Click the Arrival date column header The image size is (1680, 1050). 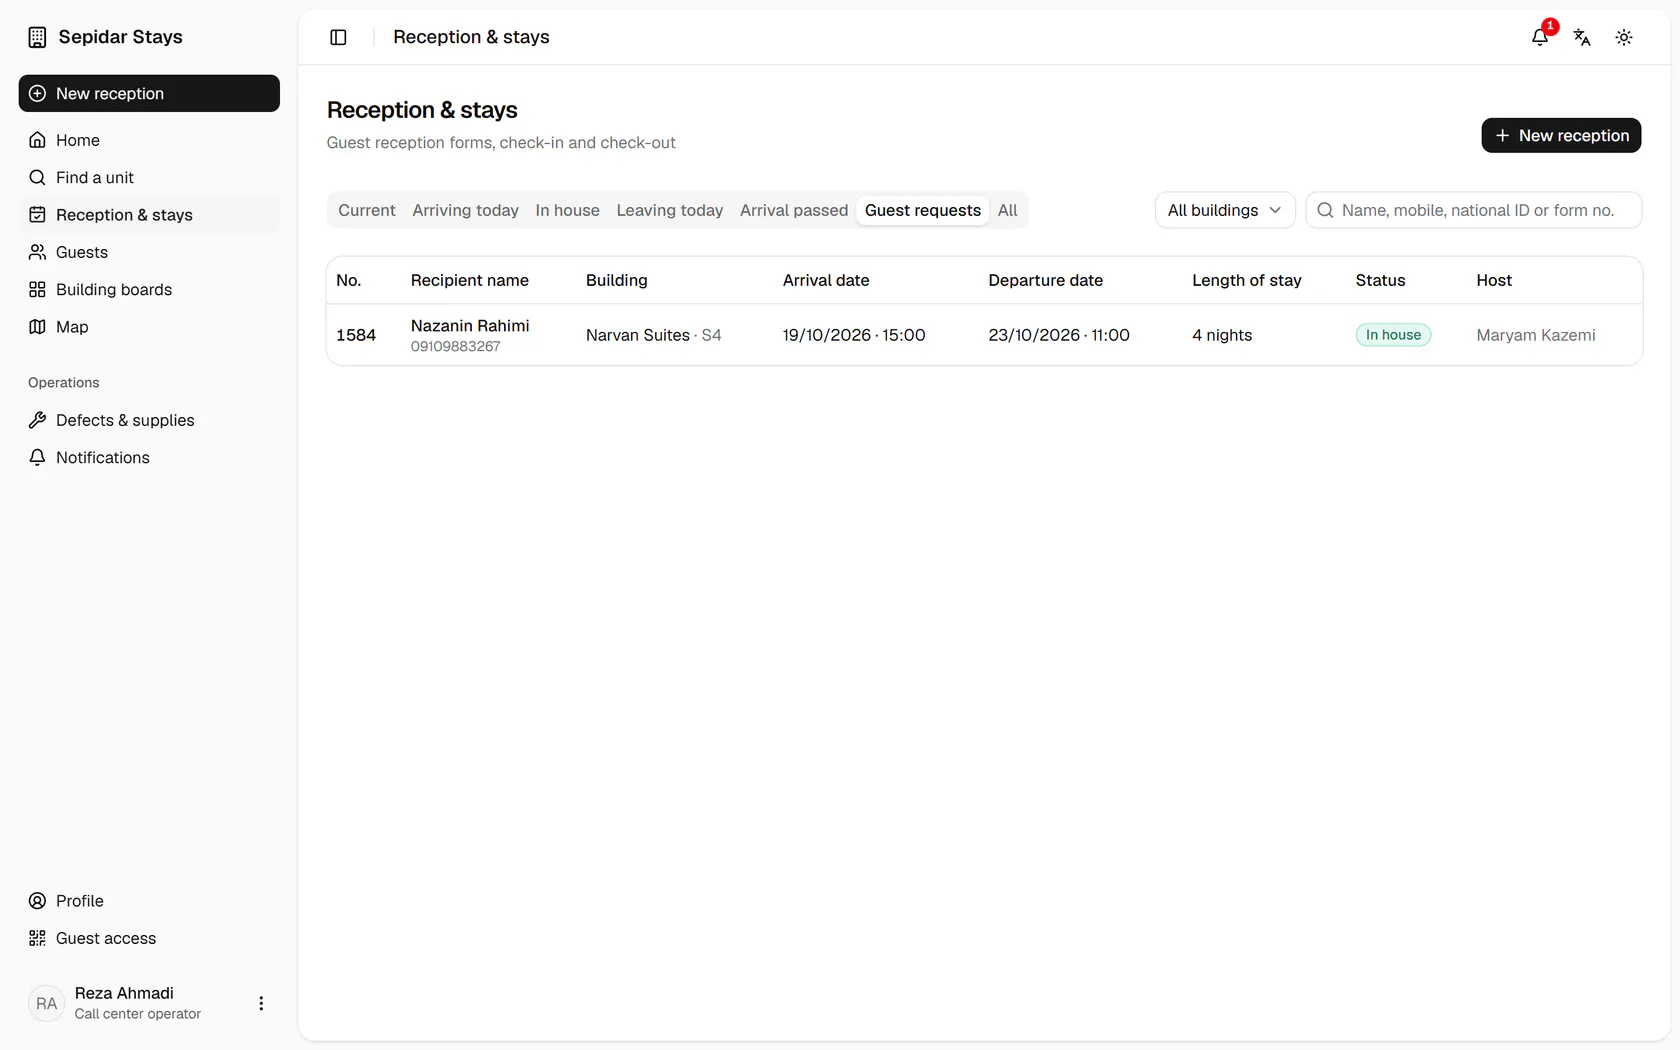tap(826, 280)
